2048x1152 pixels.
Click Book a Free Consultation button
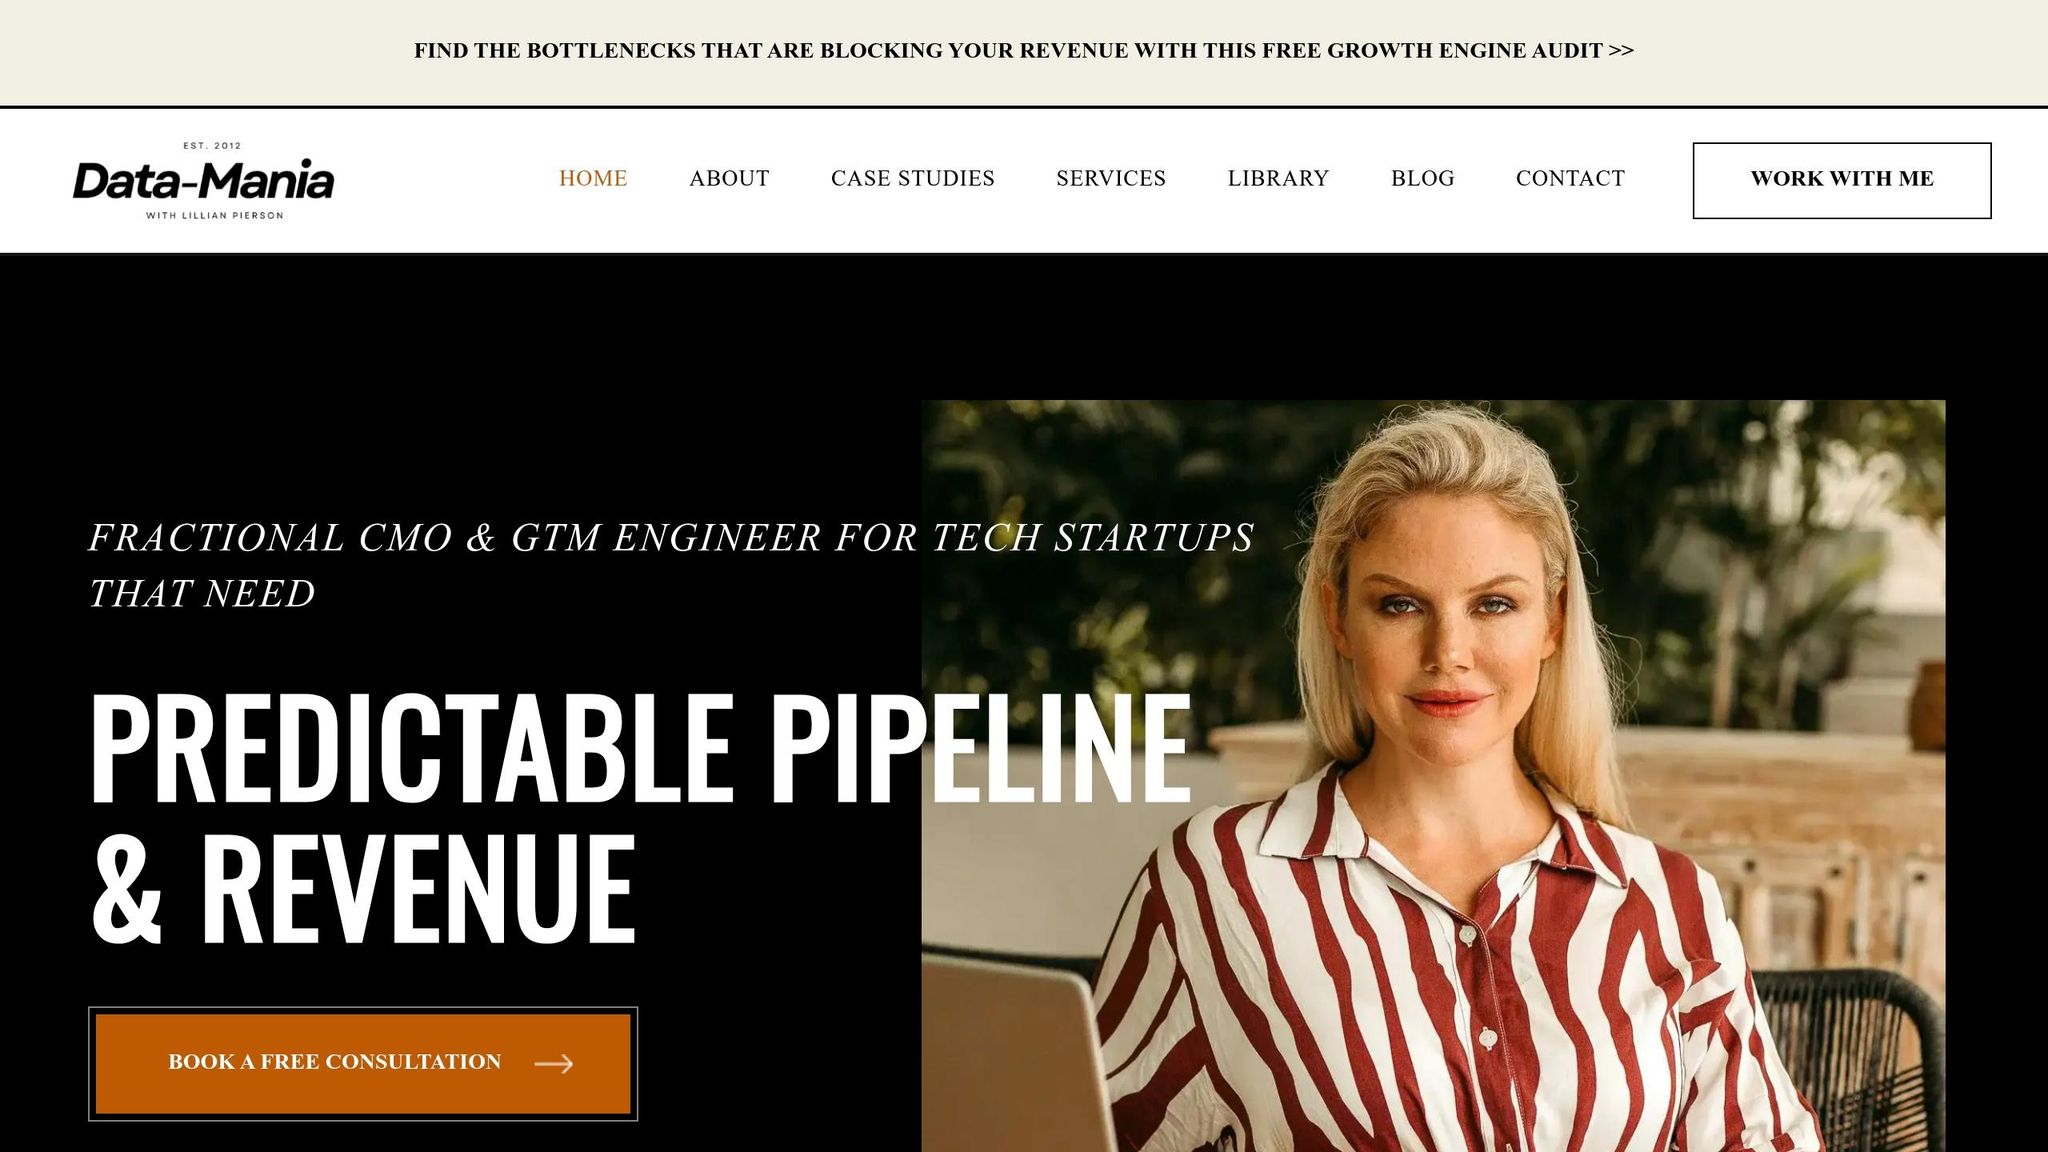363,1064
